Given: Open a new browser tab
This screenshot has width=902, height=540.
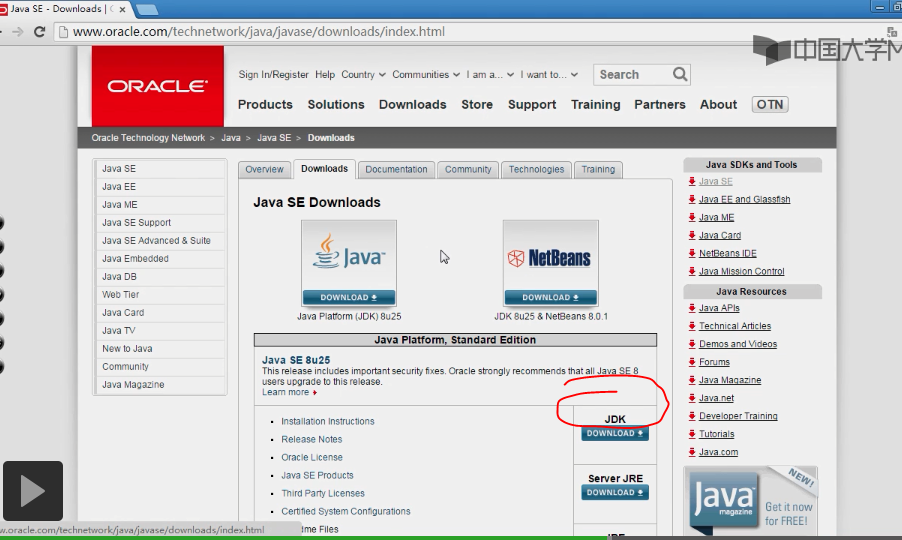Looking at the screenshot, I should (x=147, y=9).
